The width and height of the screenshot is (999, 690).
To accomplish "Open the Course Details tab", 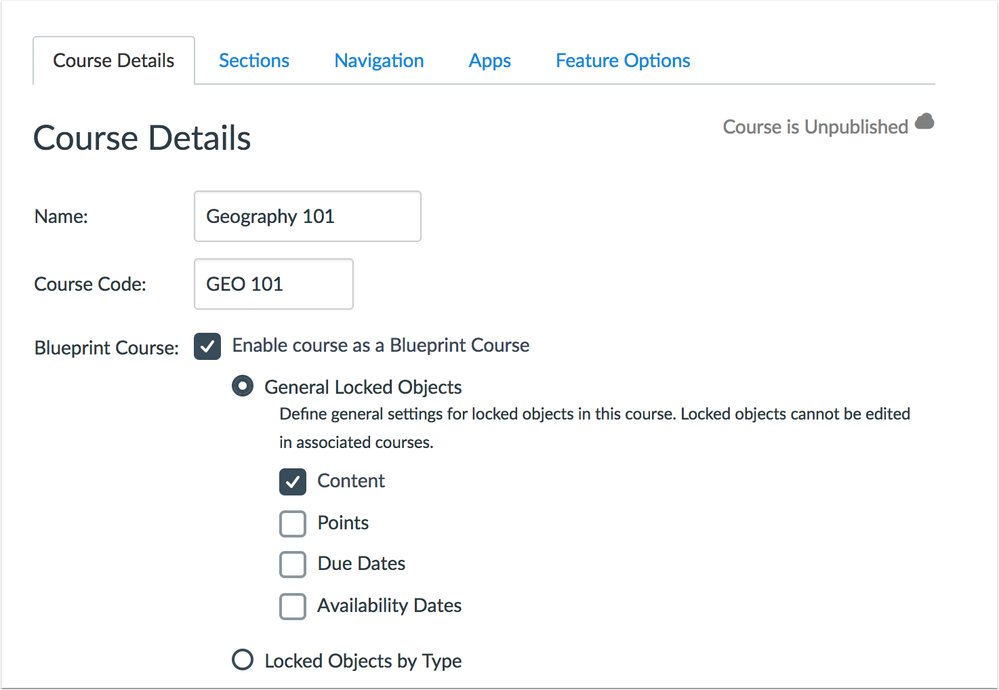I will click(x=113, y=61).
